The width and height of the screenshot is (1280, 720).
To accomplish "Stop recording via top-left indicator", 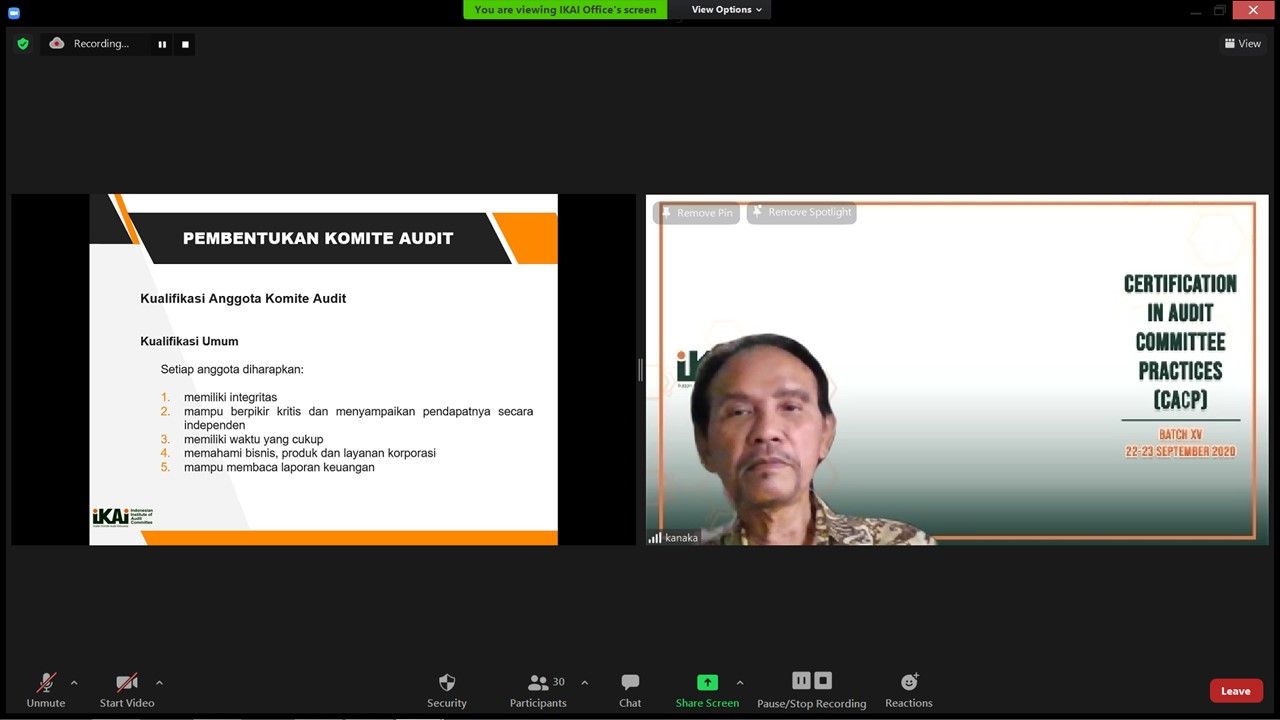I will (185, 44).
